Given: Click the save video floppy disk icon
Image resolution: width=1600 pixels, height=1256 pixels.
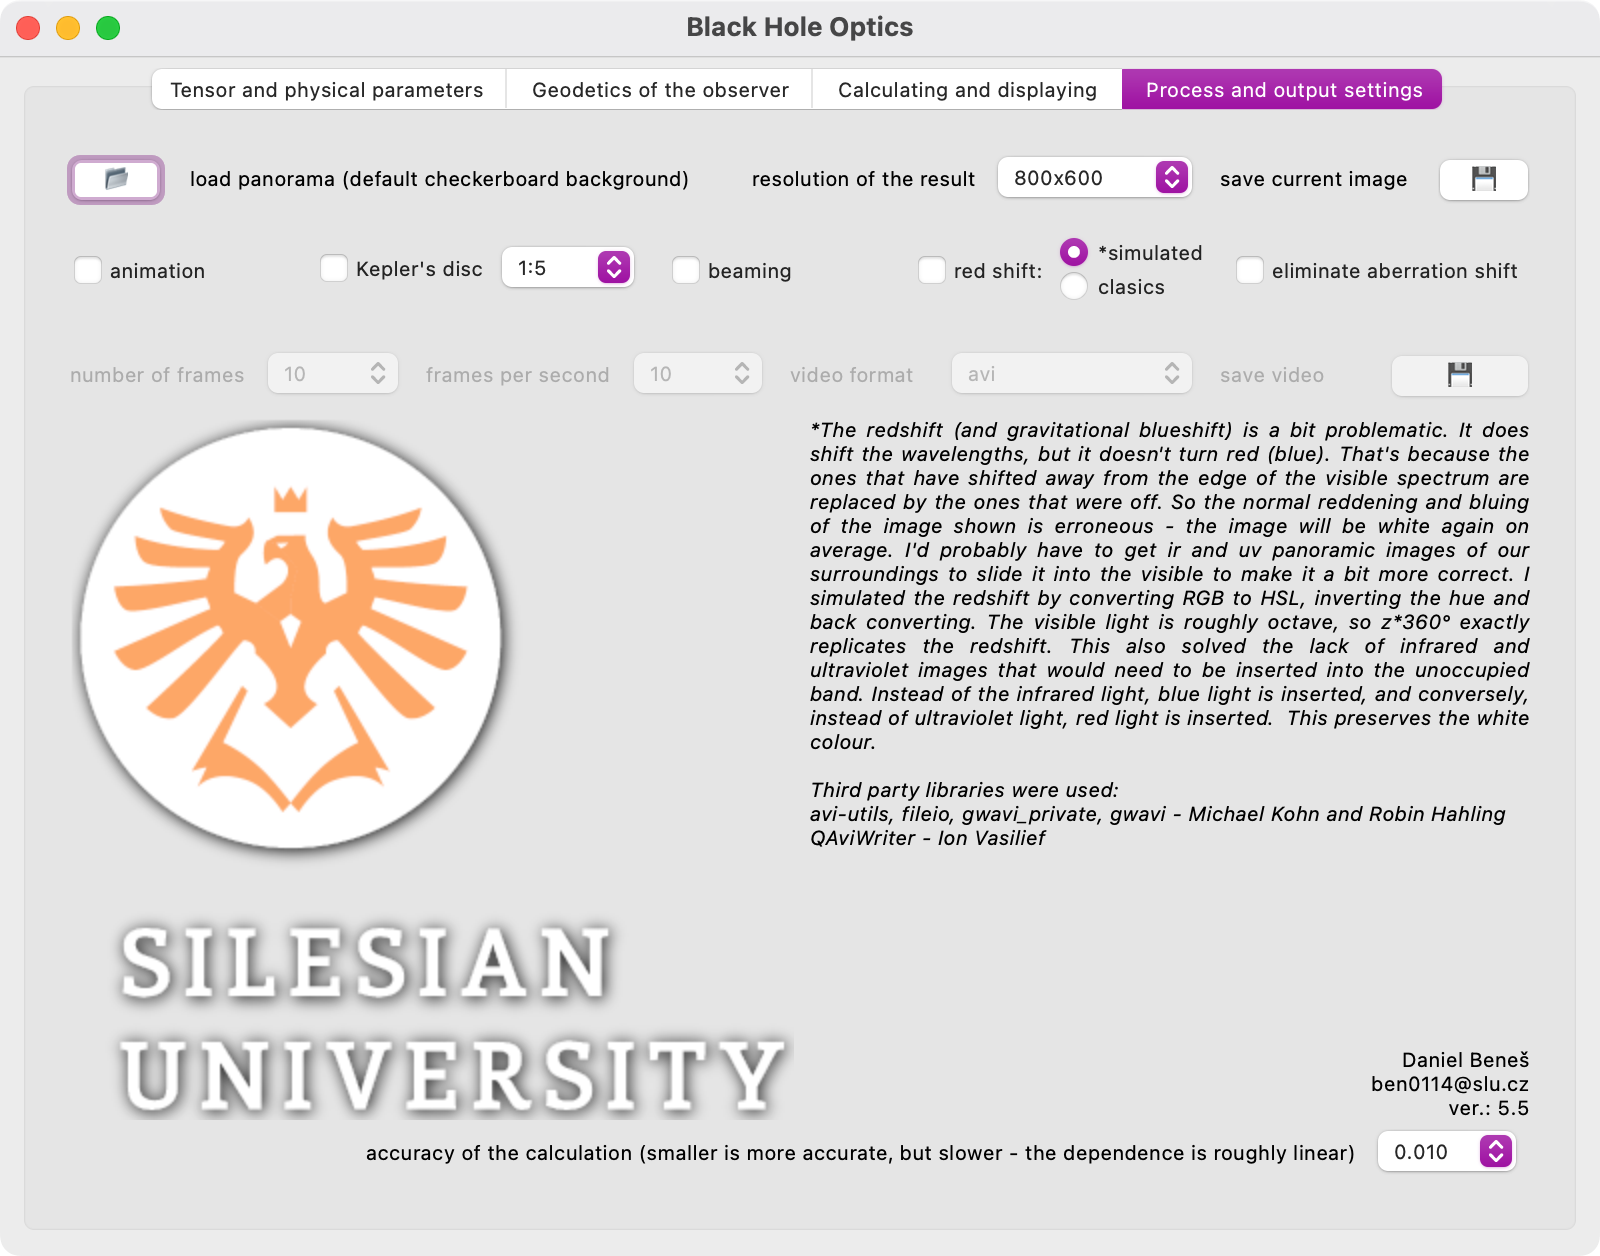Looking at the screenshot, I should pyautogui.click(x=1460, y=375).
